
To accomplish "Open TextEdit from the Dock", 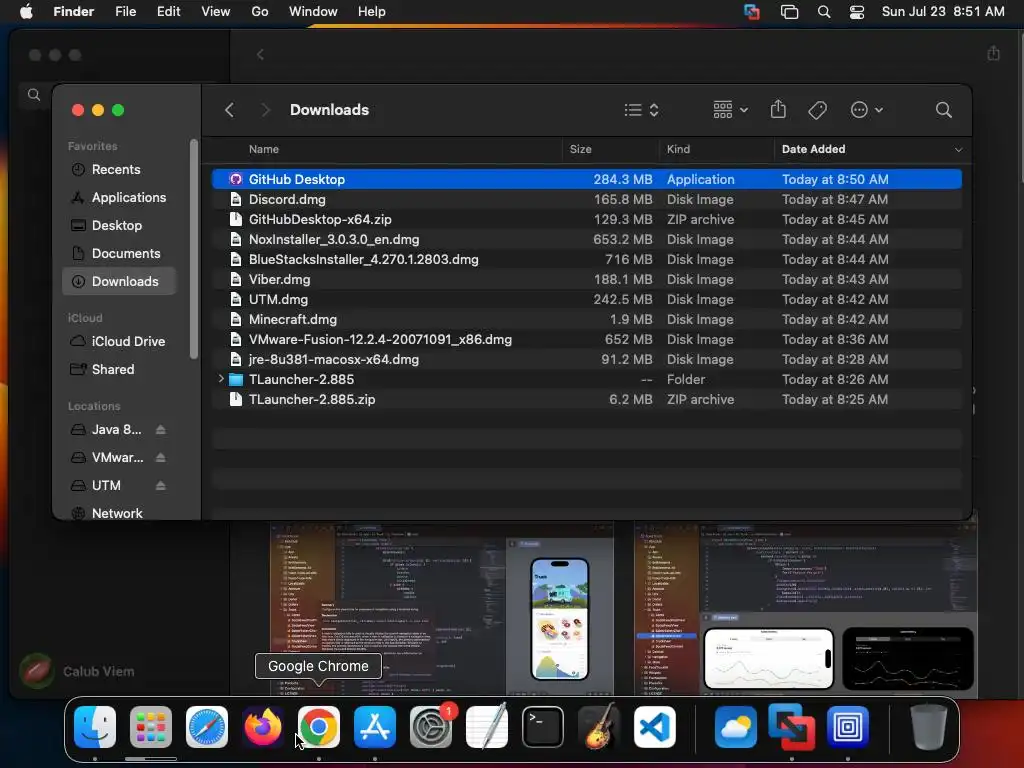I will tap(487, 726).
